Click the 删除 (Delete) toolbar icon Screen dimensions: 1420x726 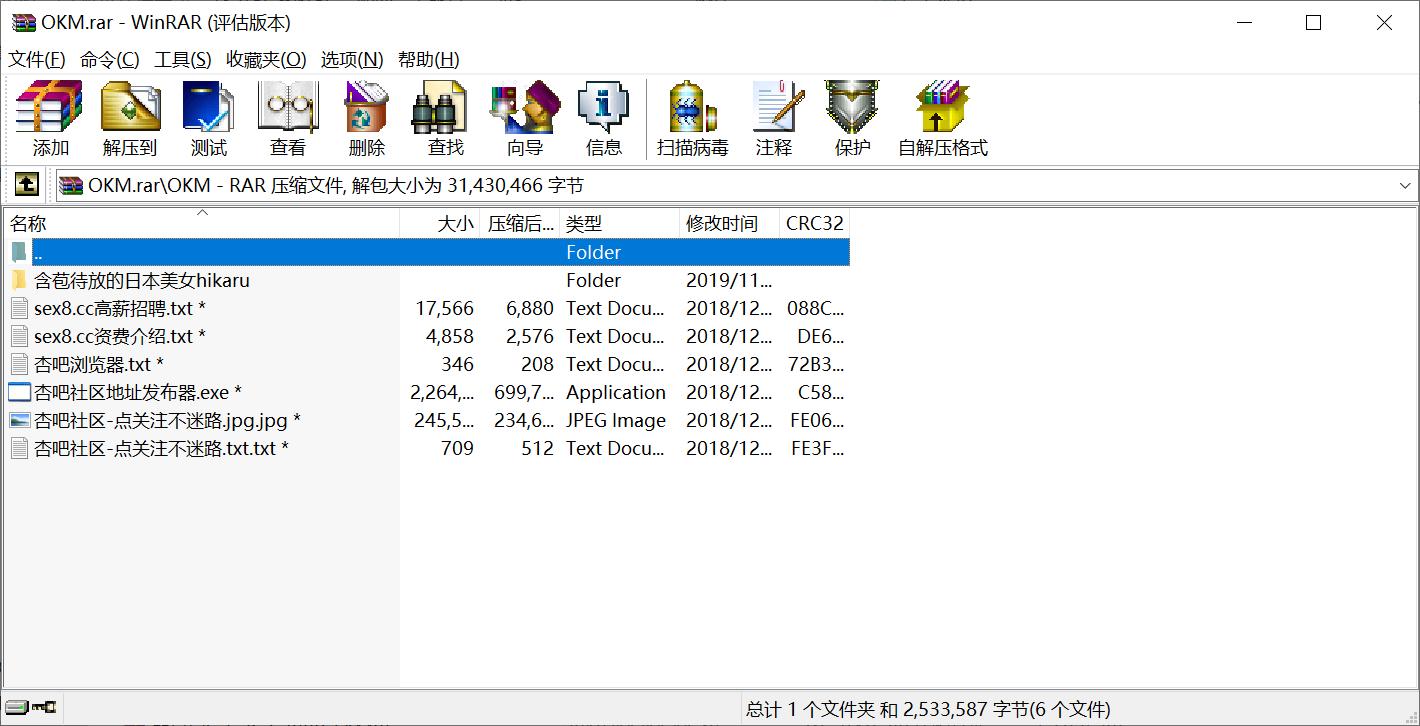(x=366, y=107)
